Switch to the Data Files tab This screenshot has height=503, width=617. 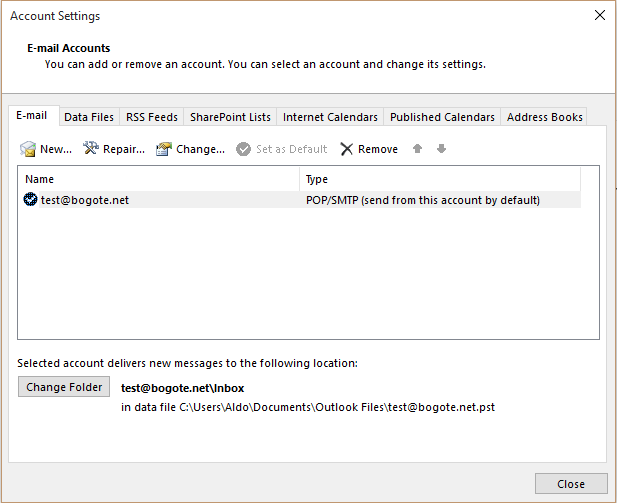[89, 117]
